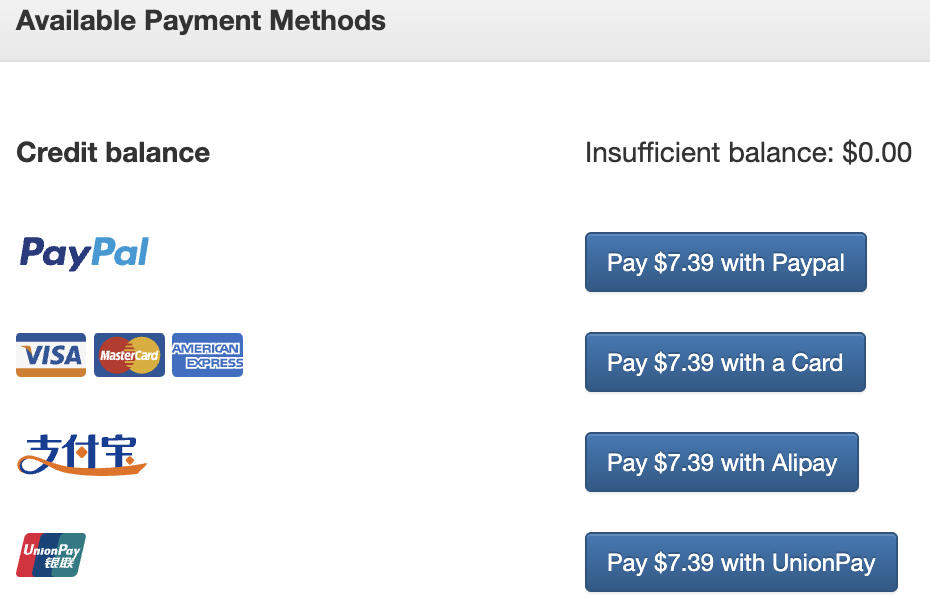This screenshot has height=600, width=930.
Task: Click the PayPal logo
Action: click(x=84, y=253)
